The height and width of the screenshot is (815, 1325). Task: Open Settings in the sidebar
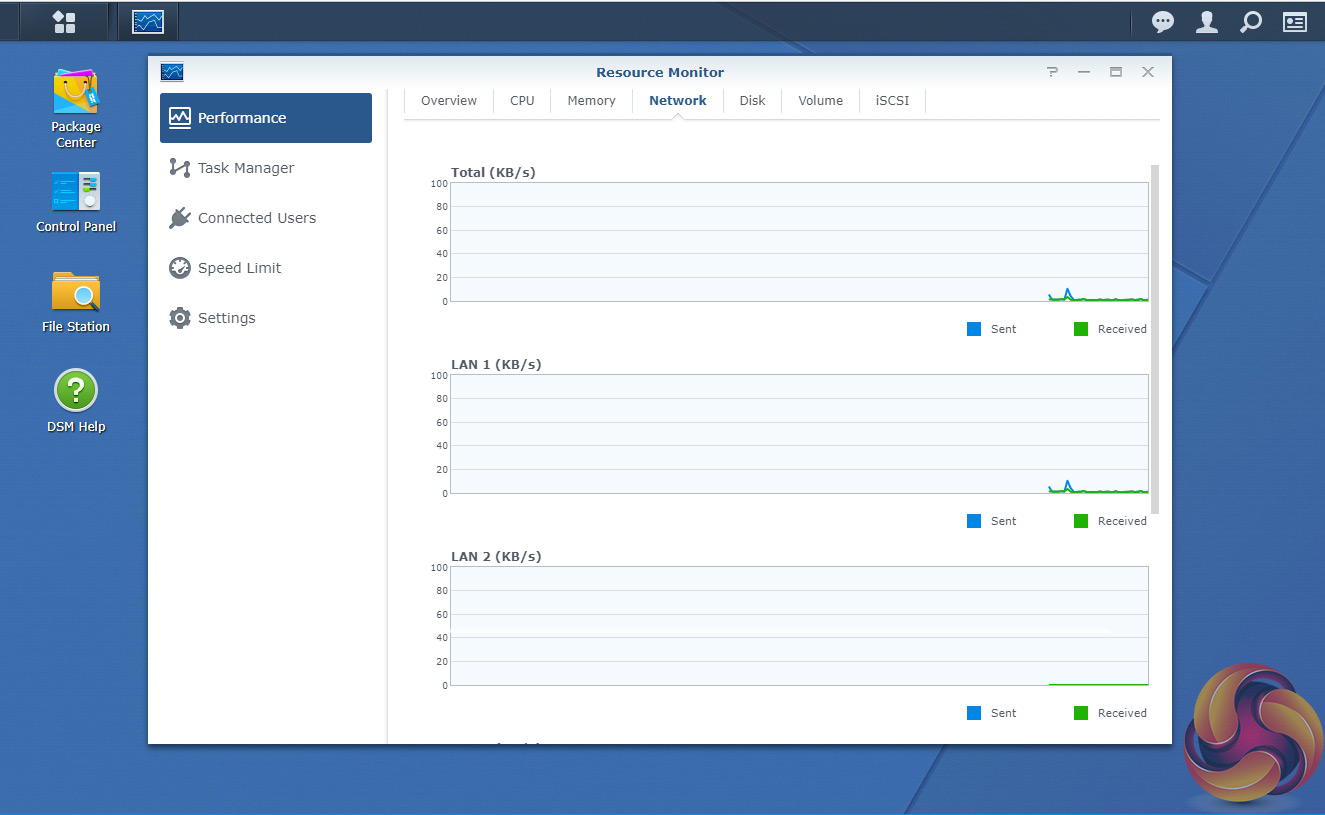[226, 318]
